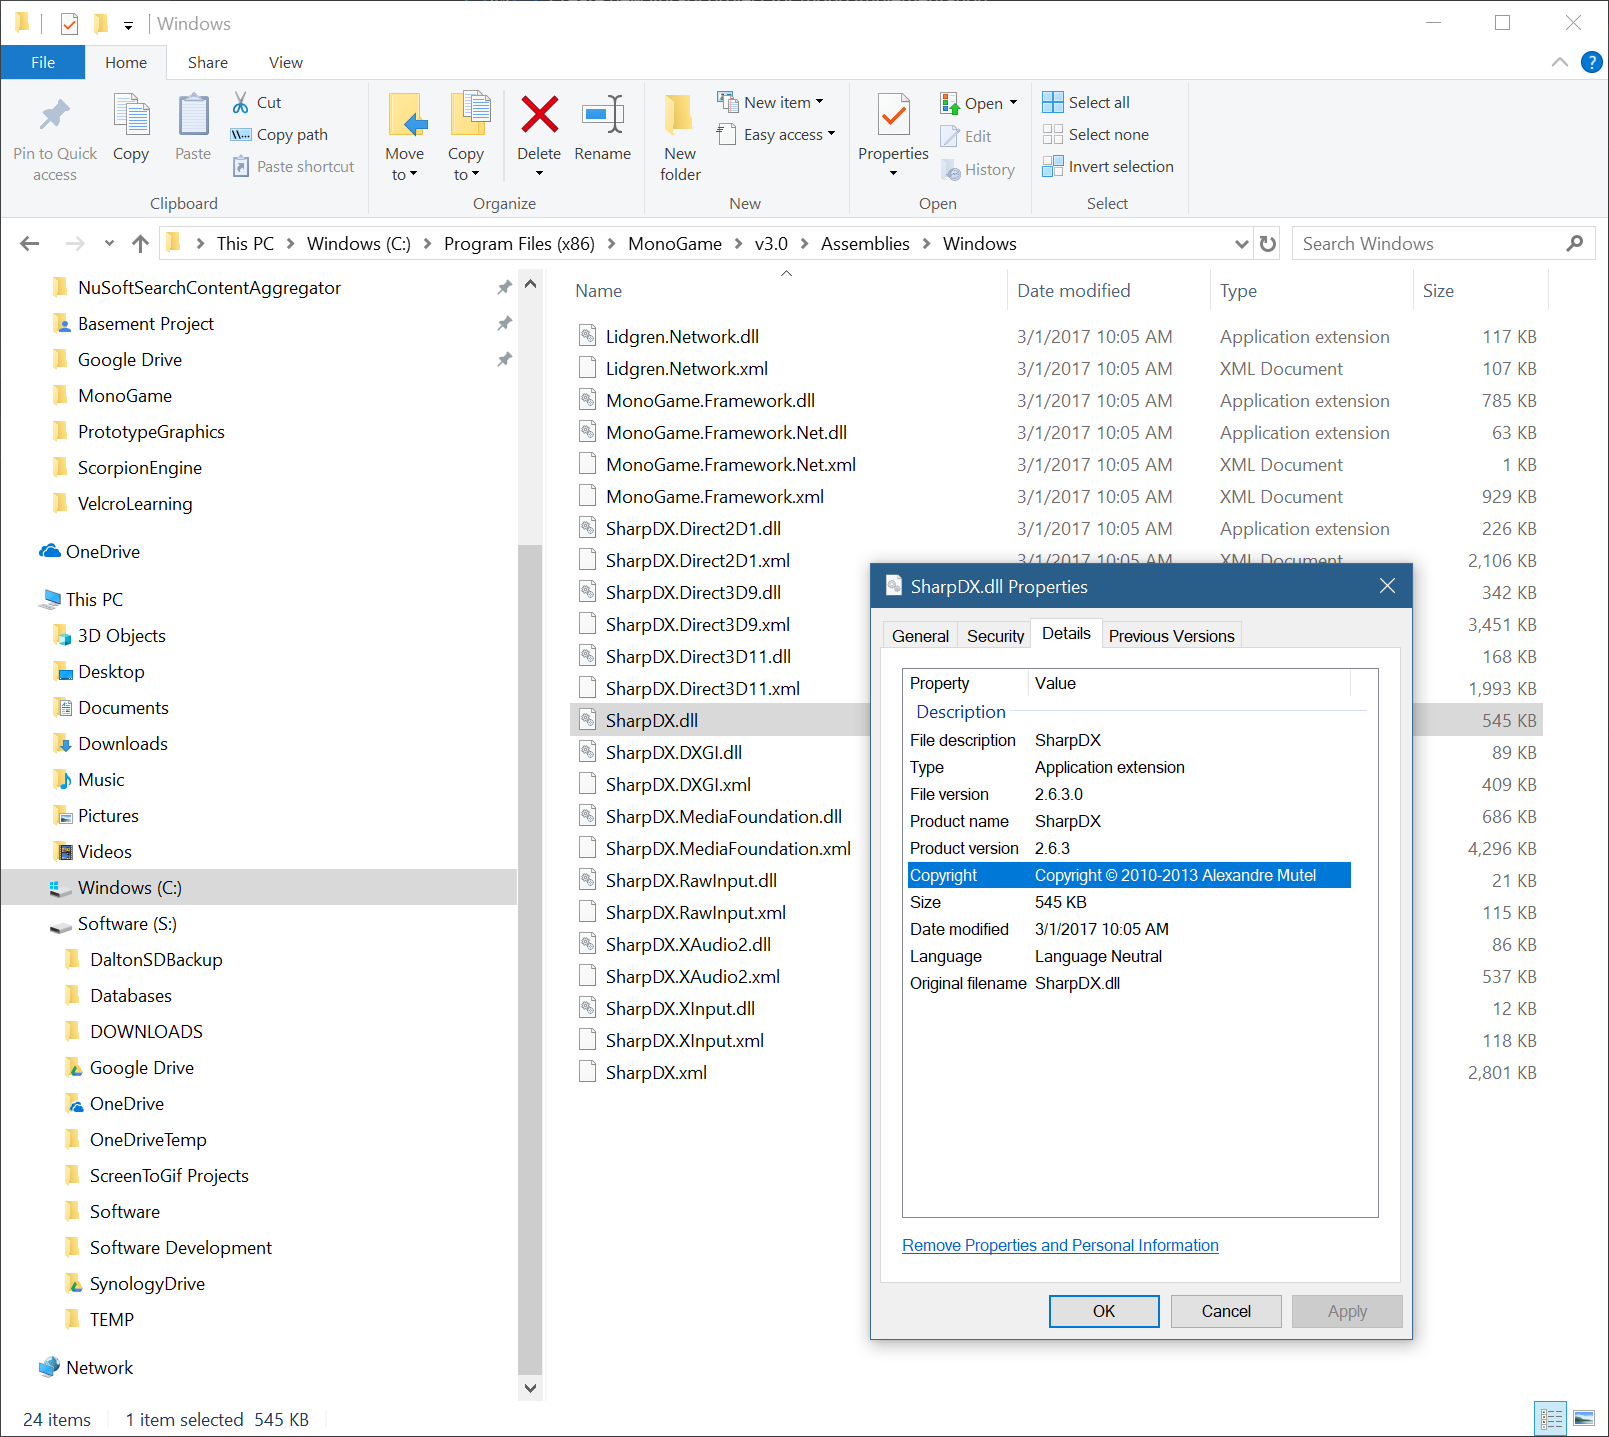Toggle details view in the status bar
1609x1437 pixels.
pyautogui.click(x=1551, y=1417)
